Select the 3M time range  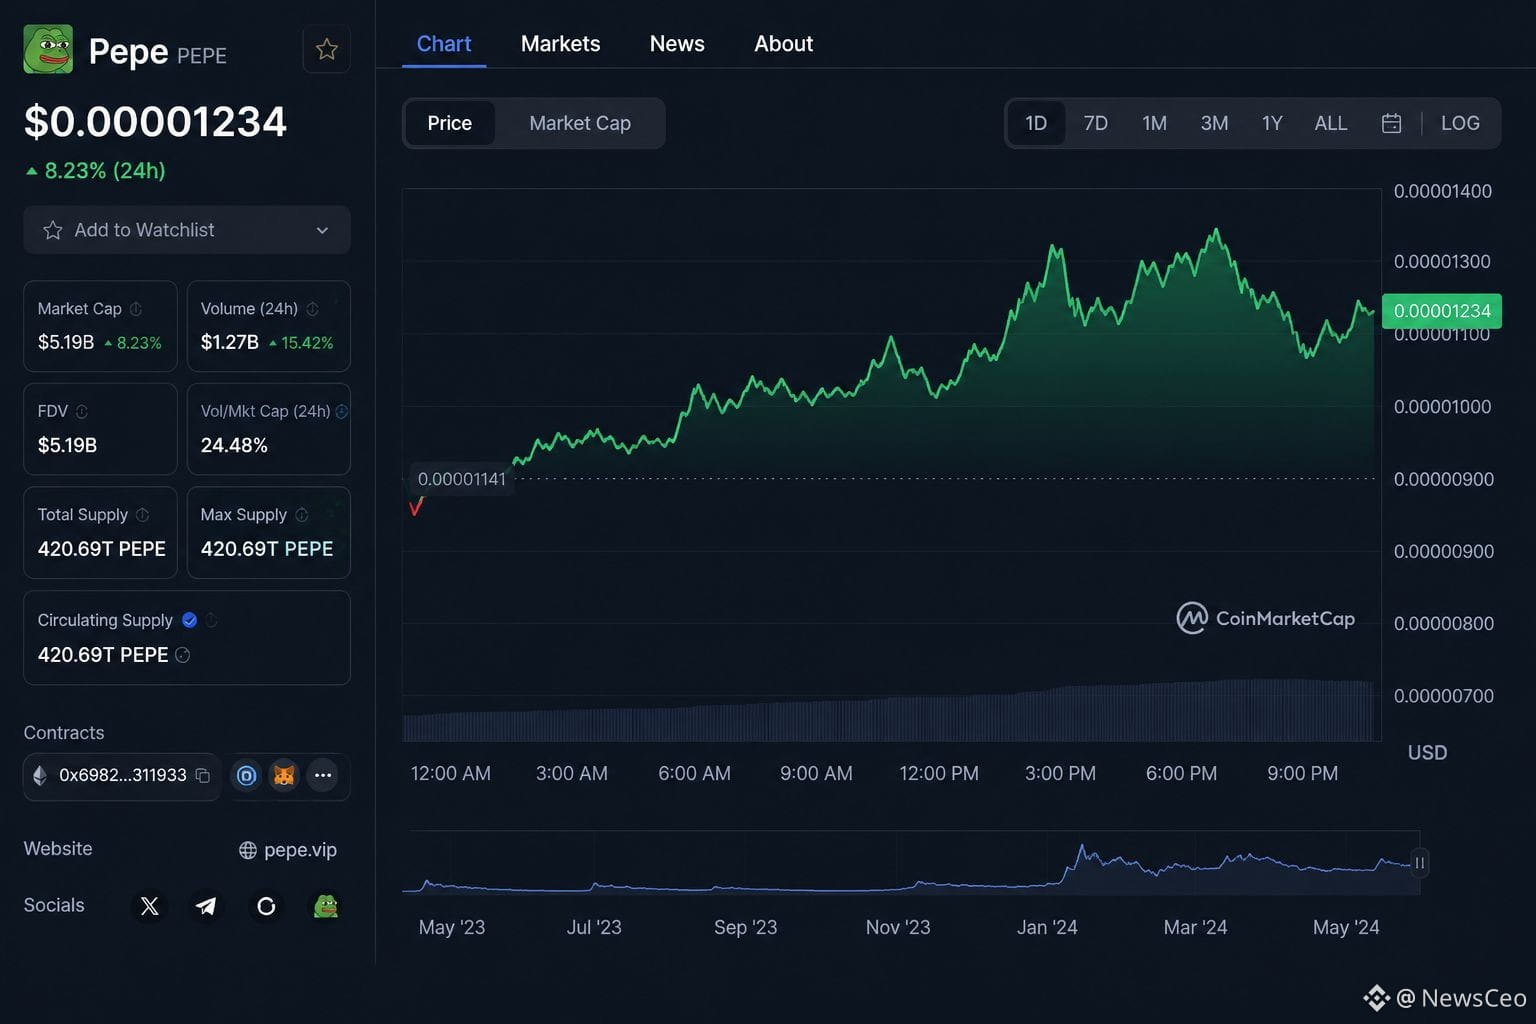tap(1214, 123)
